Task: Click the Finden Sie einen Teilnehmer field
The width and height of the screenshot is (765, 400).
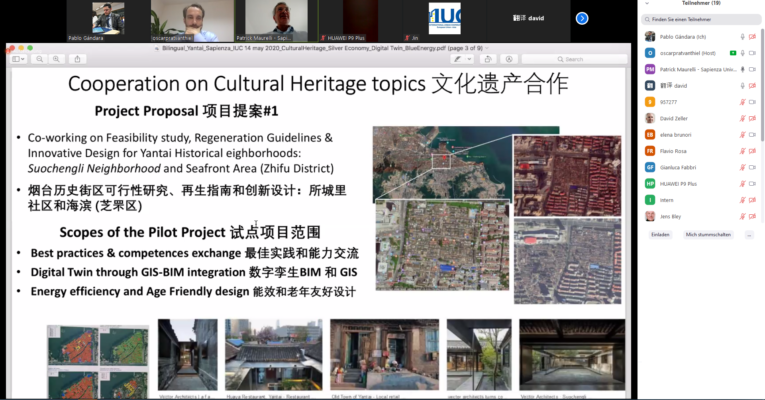Action: point(701,20)
